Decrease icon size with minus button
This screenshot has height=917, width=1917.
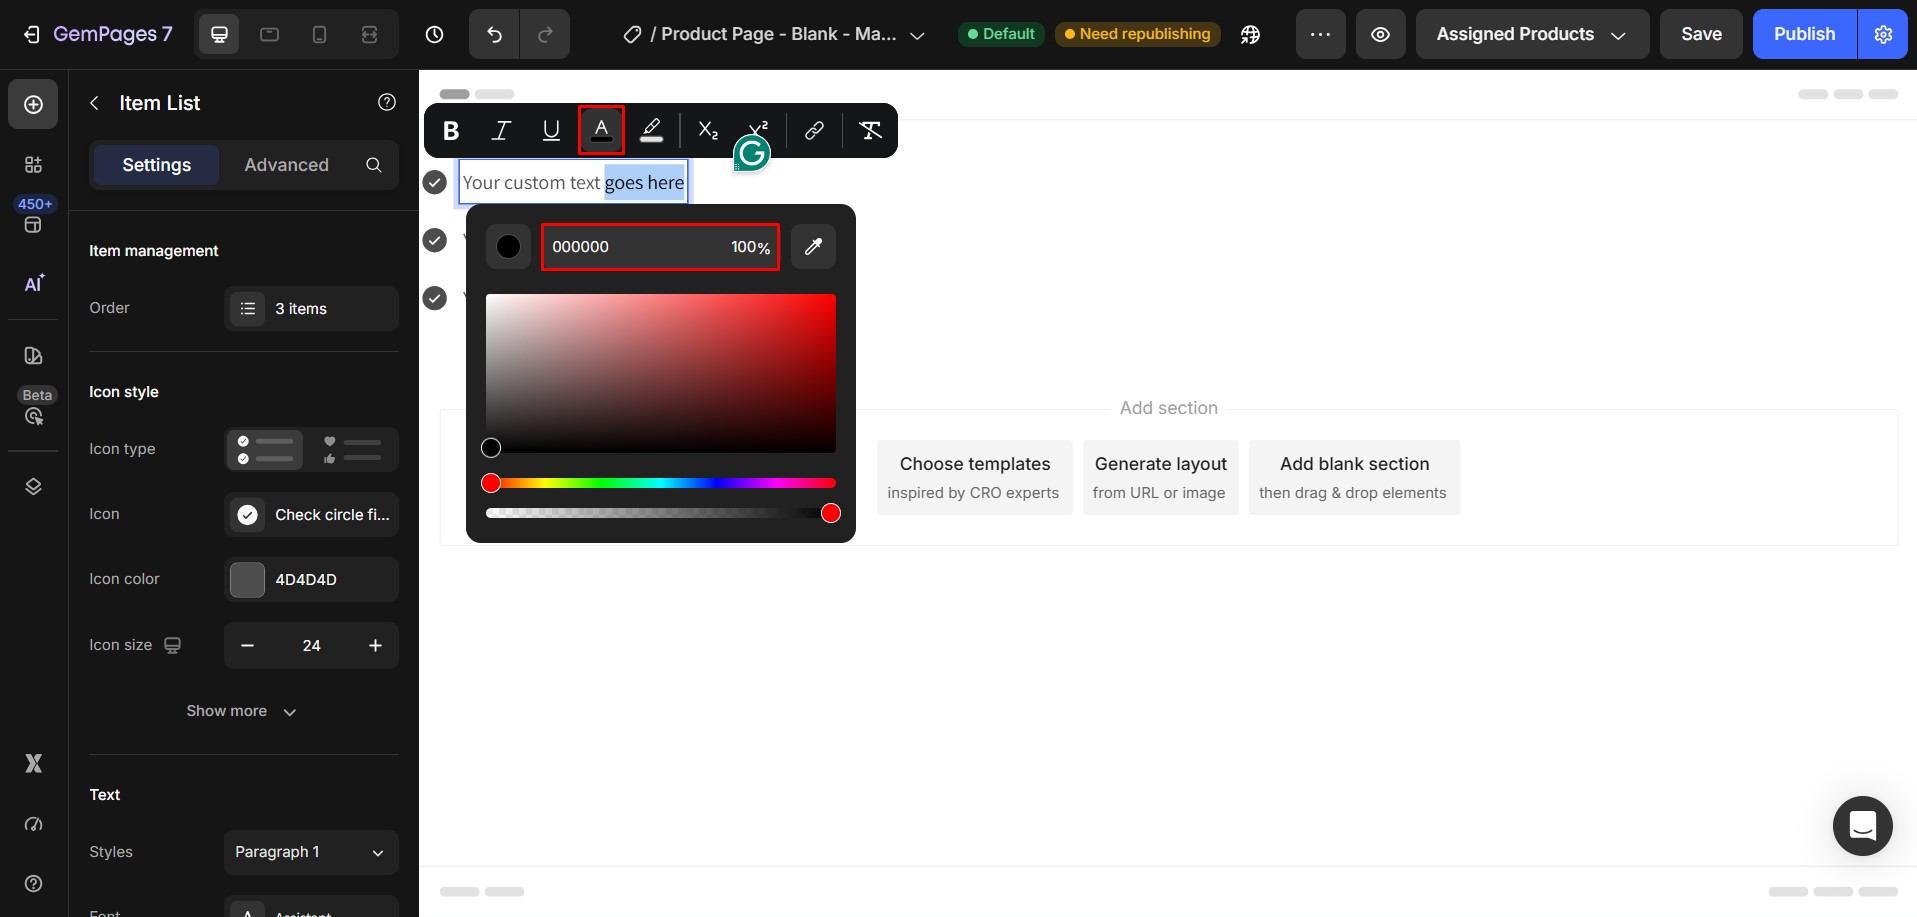coord(247,645)
